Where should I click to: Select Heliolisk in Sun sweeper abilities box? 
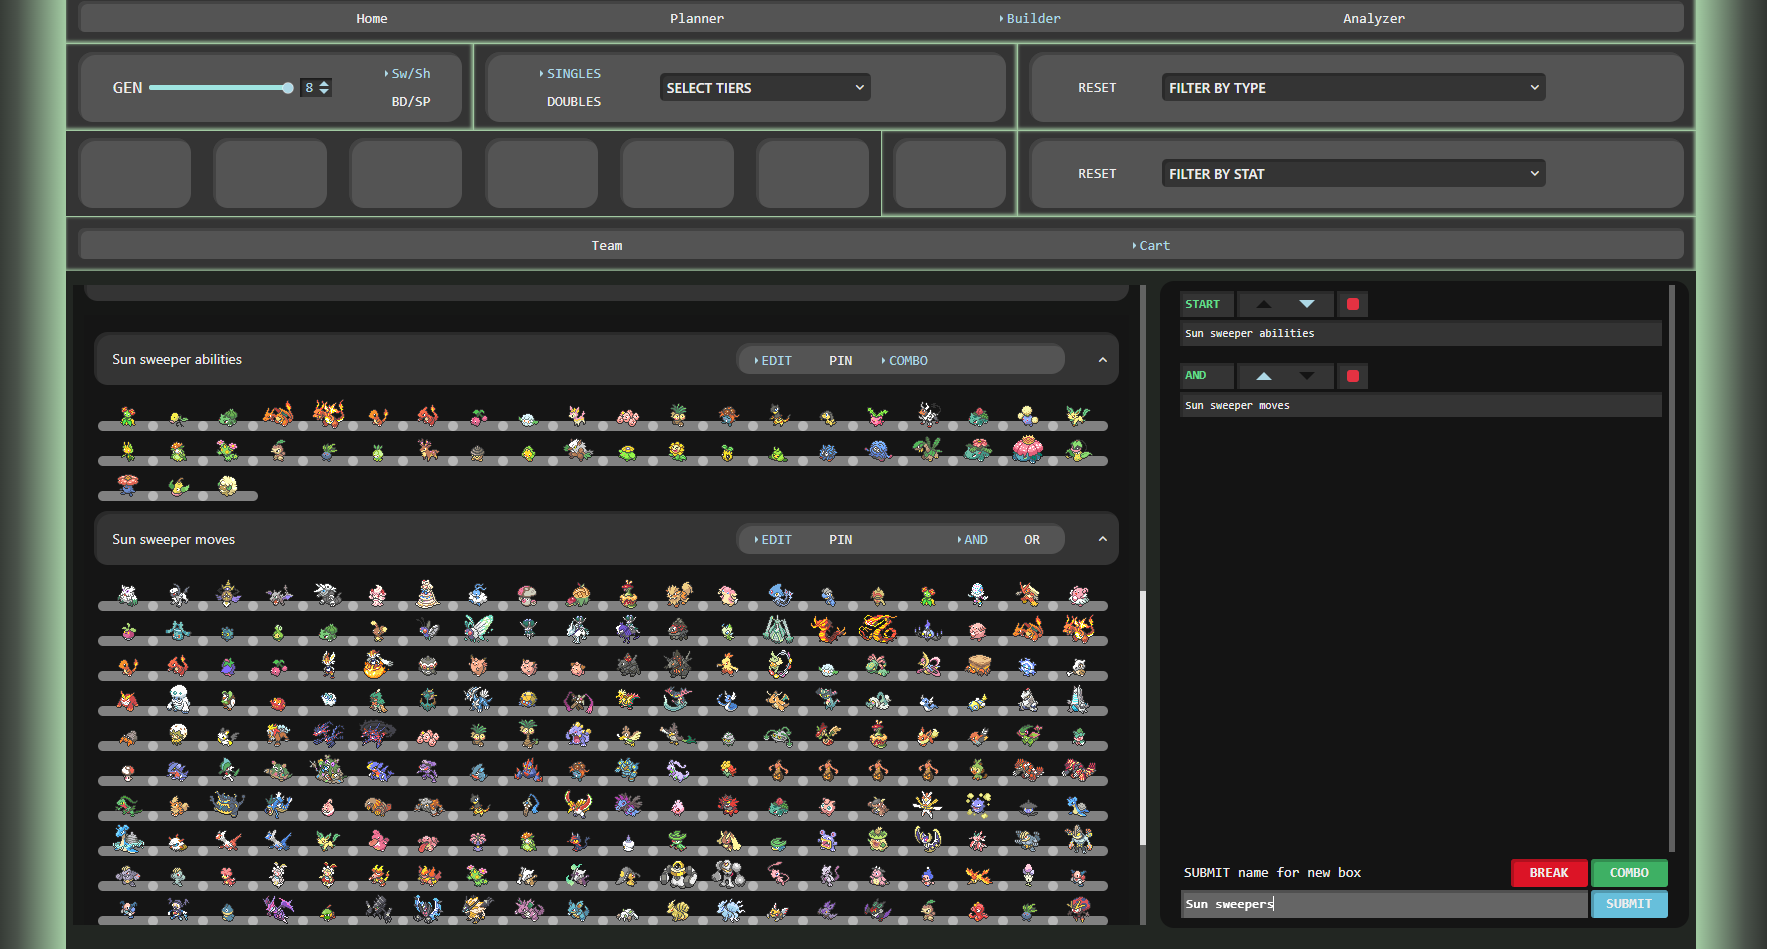778,415
